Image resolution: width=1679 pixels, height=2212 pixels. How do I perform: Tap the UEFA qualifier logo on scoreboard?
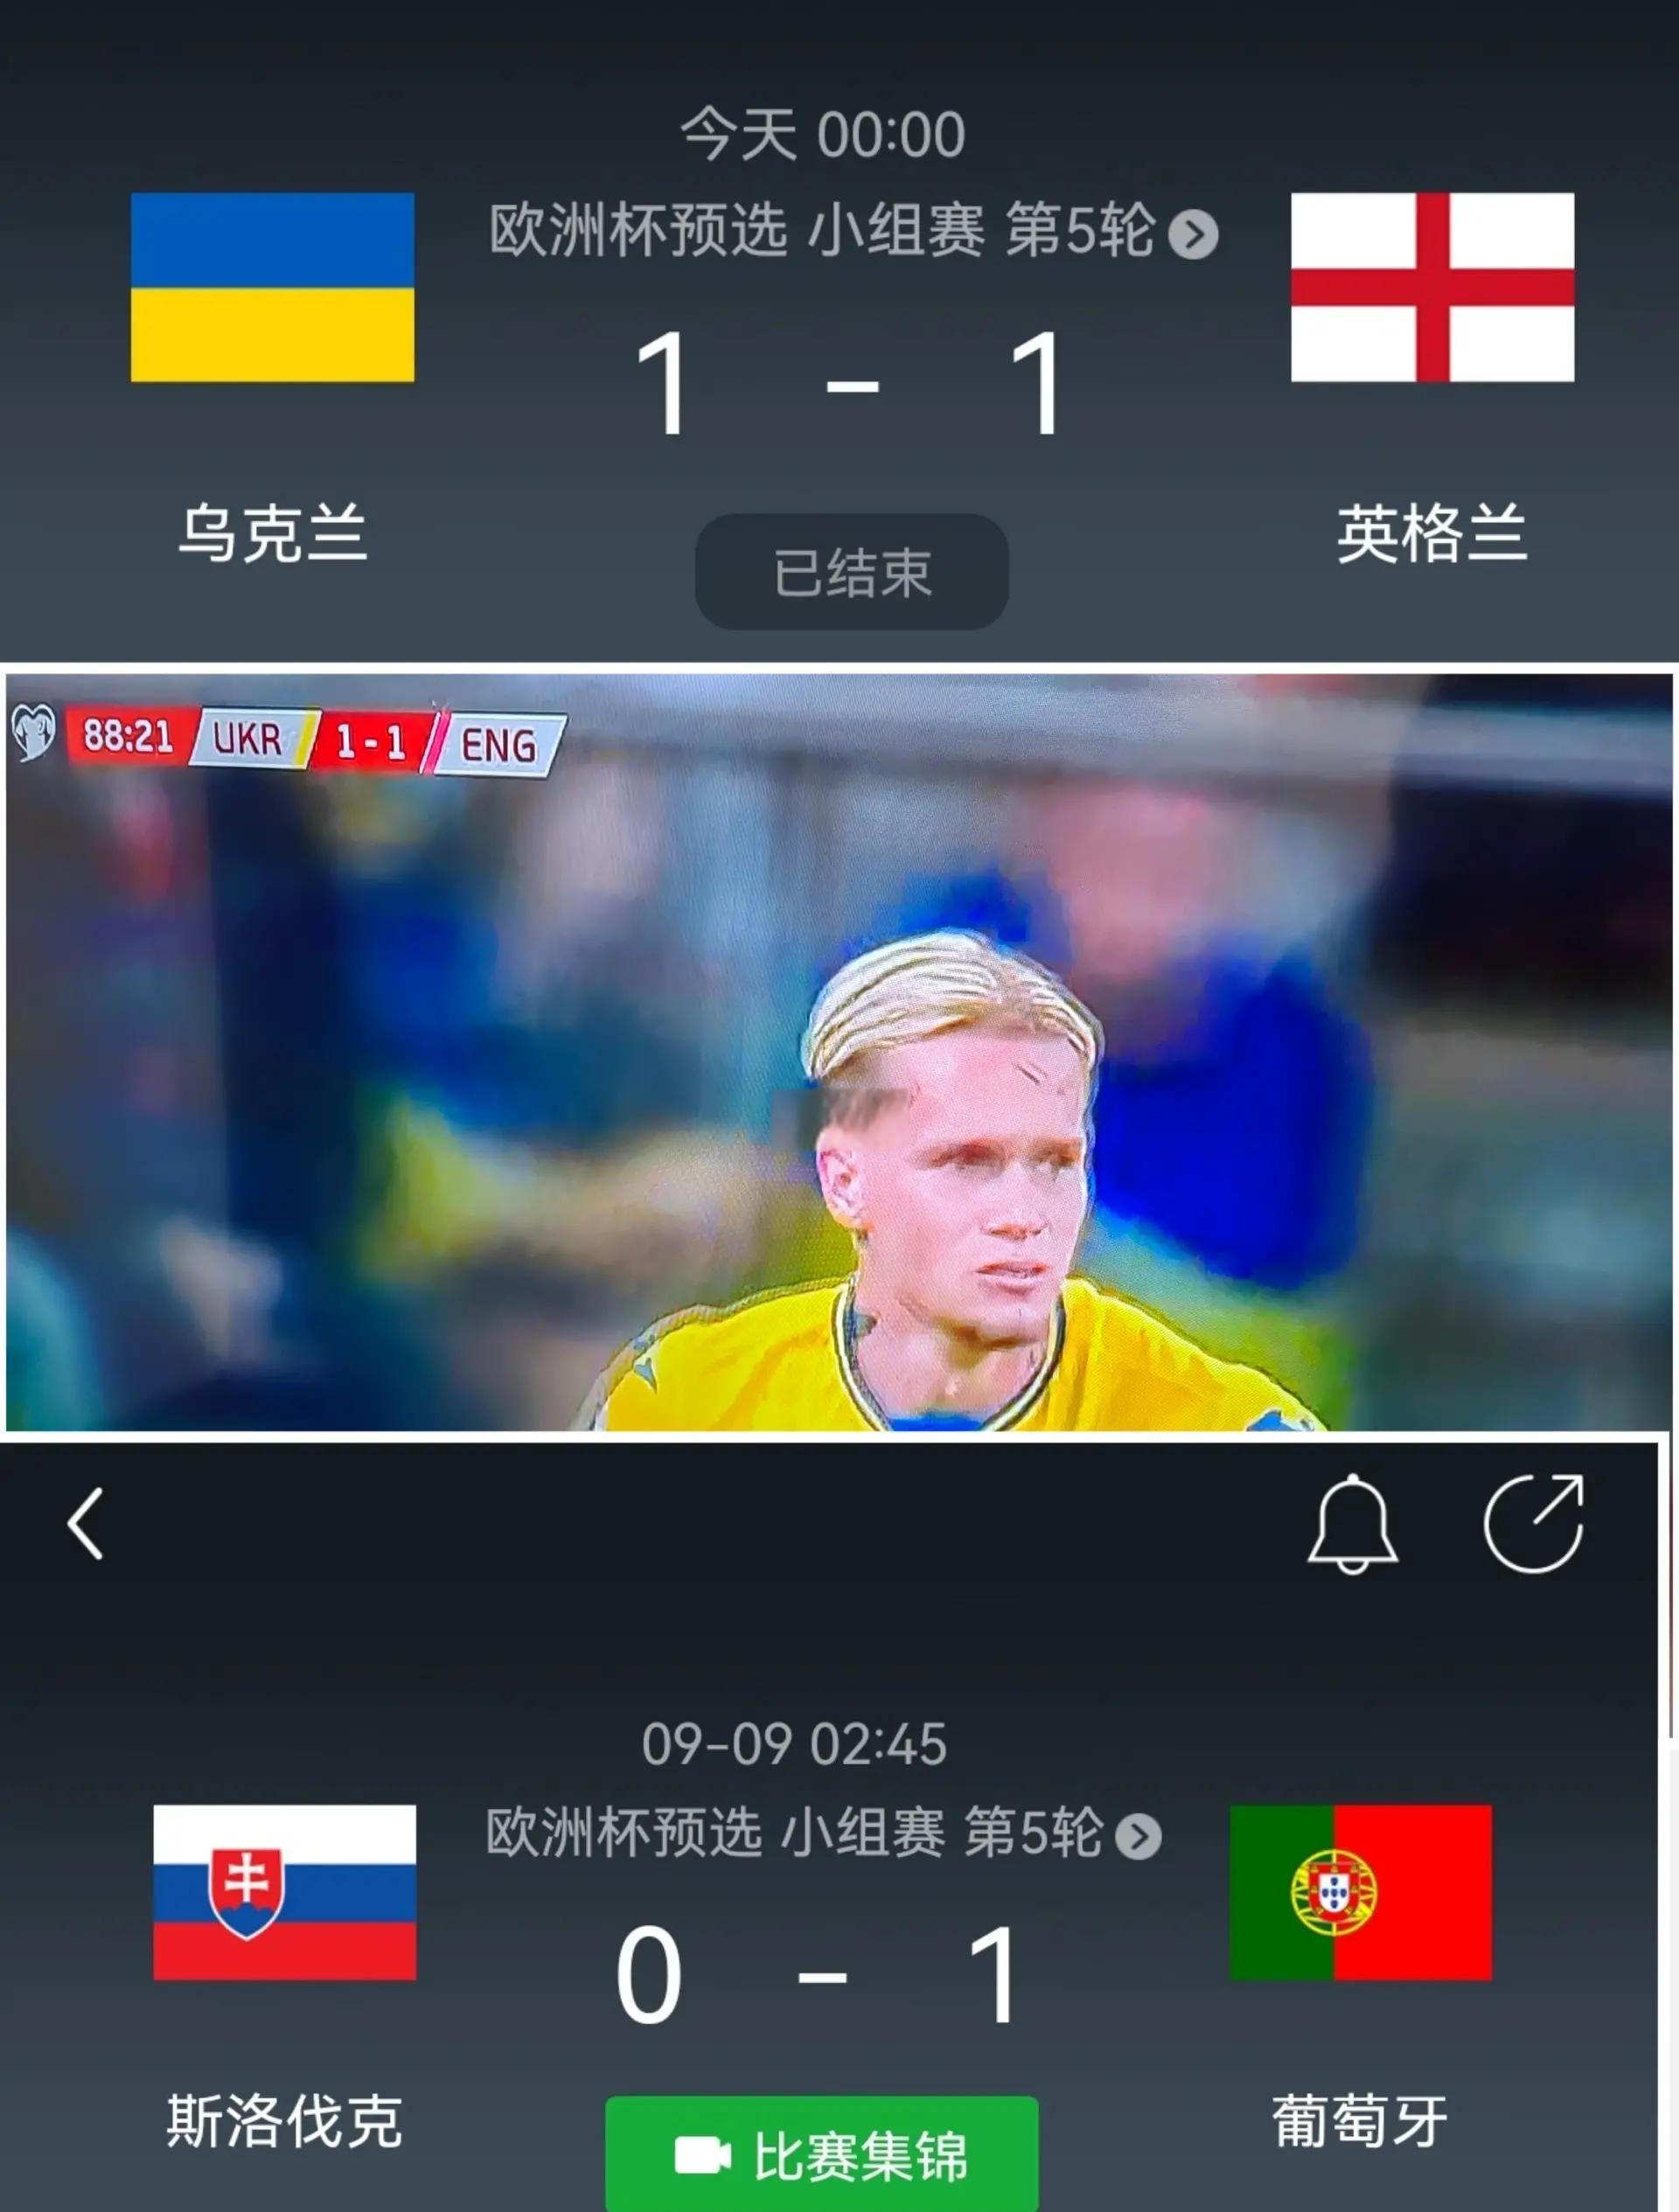(x=32, y=732)
